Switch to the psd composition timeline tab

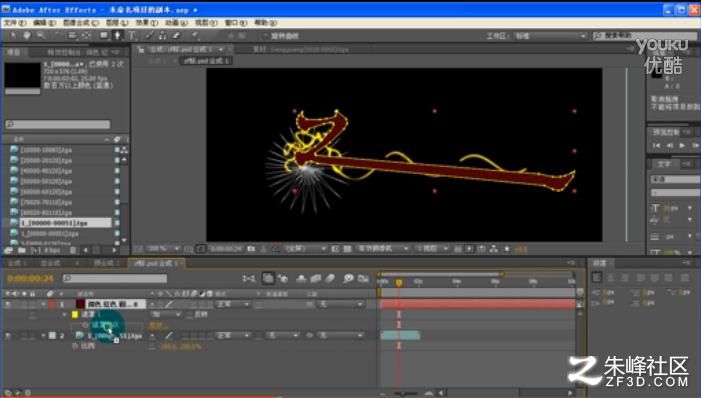pos(156,263)
